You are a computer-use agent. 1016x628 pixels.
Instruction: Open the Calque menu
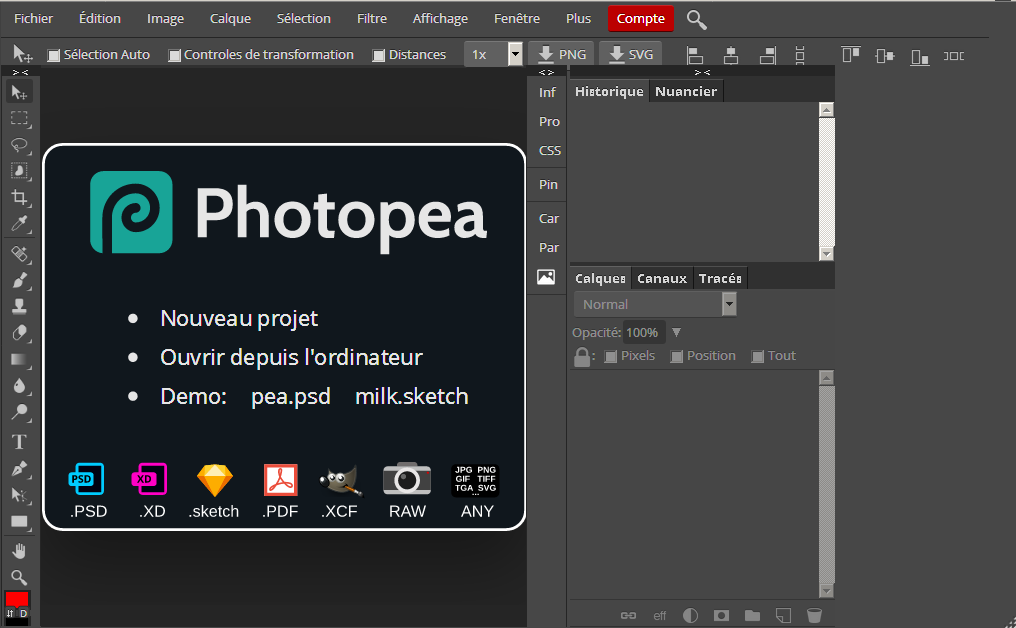pos(230,19)
